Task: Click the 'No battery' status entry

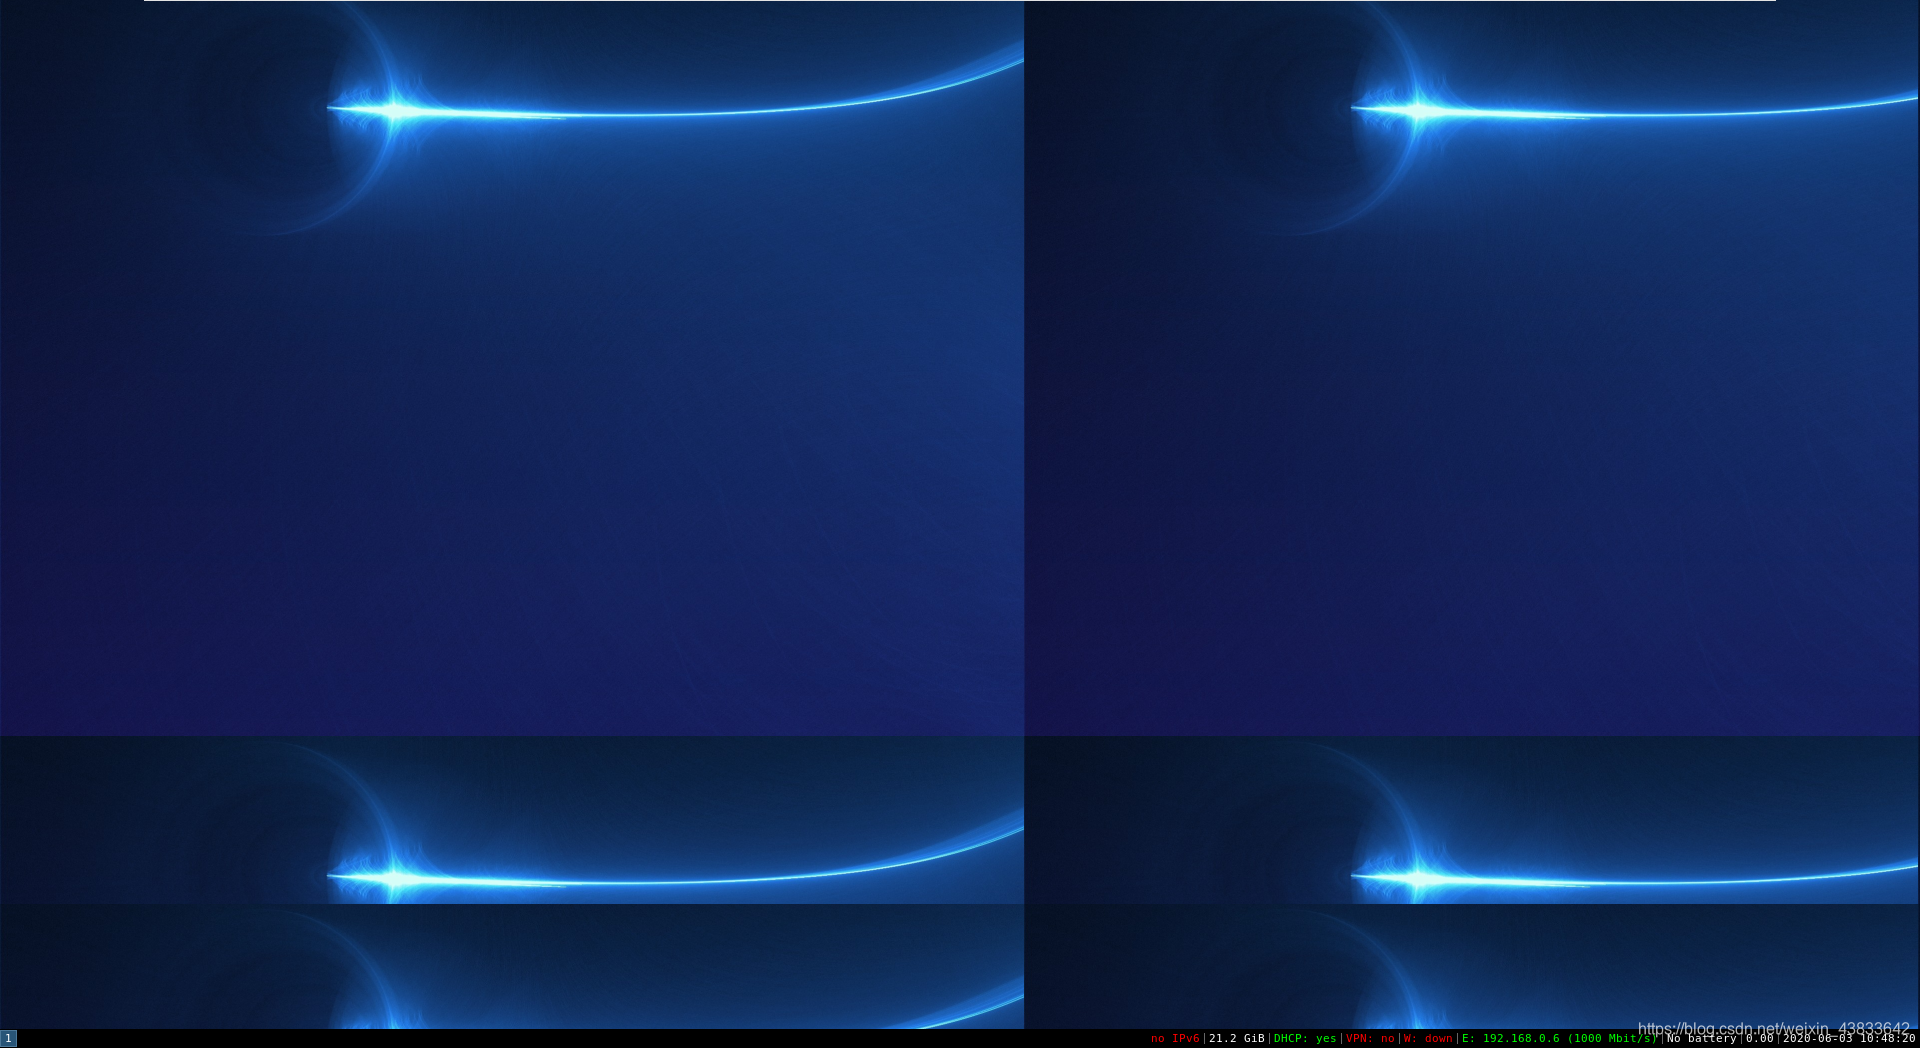Action: (1702, 1039)
